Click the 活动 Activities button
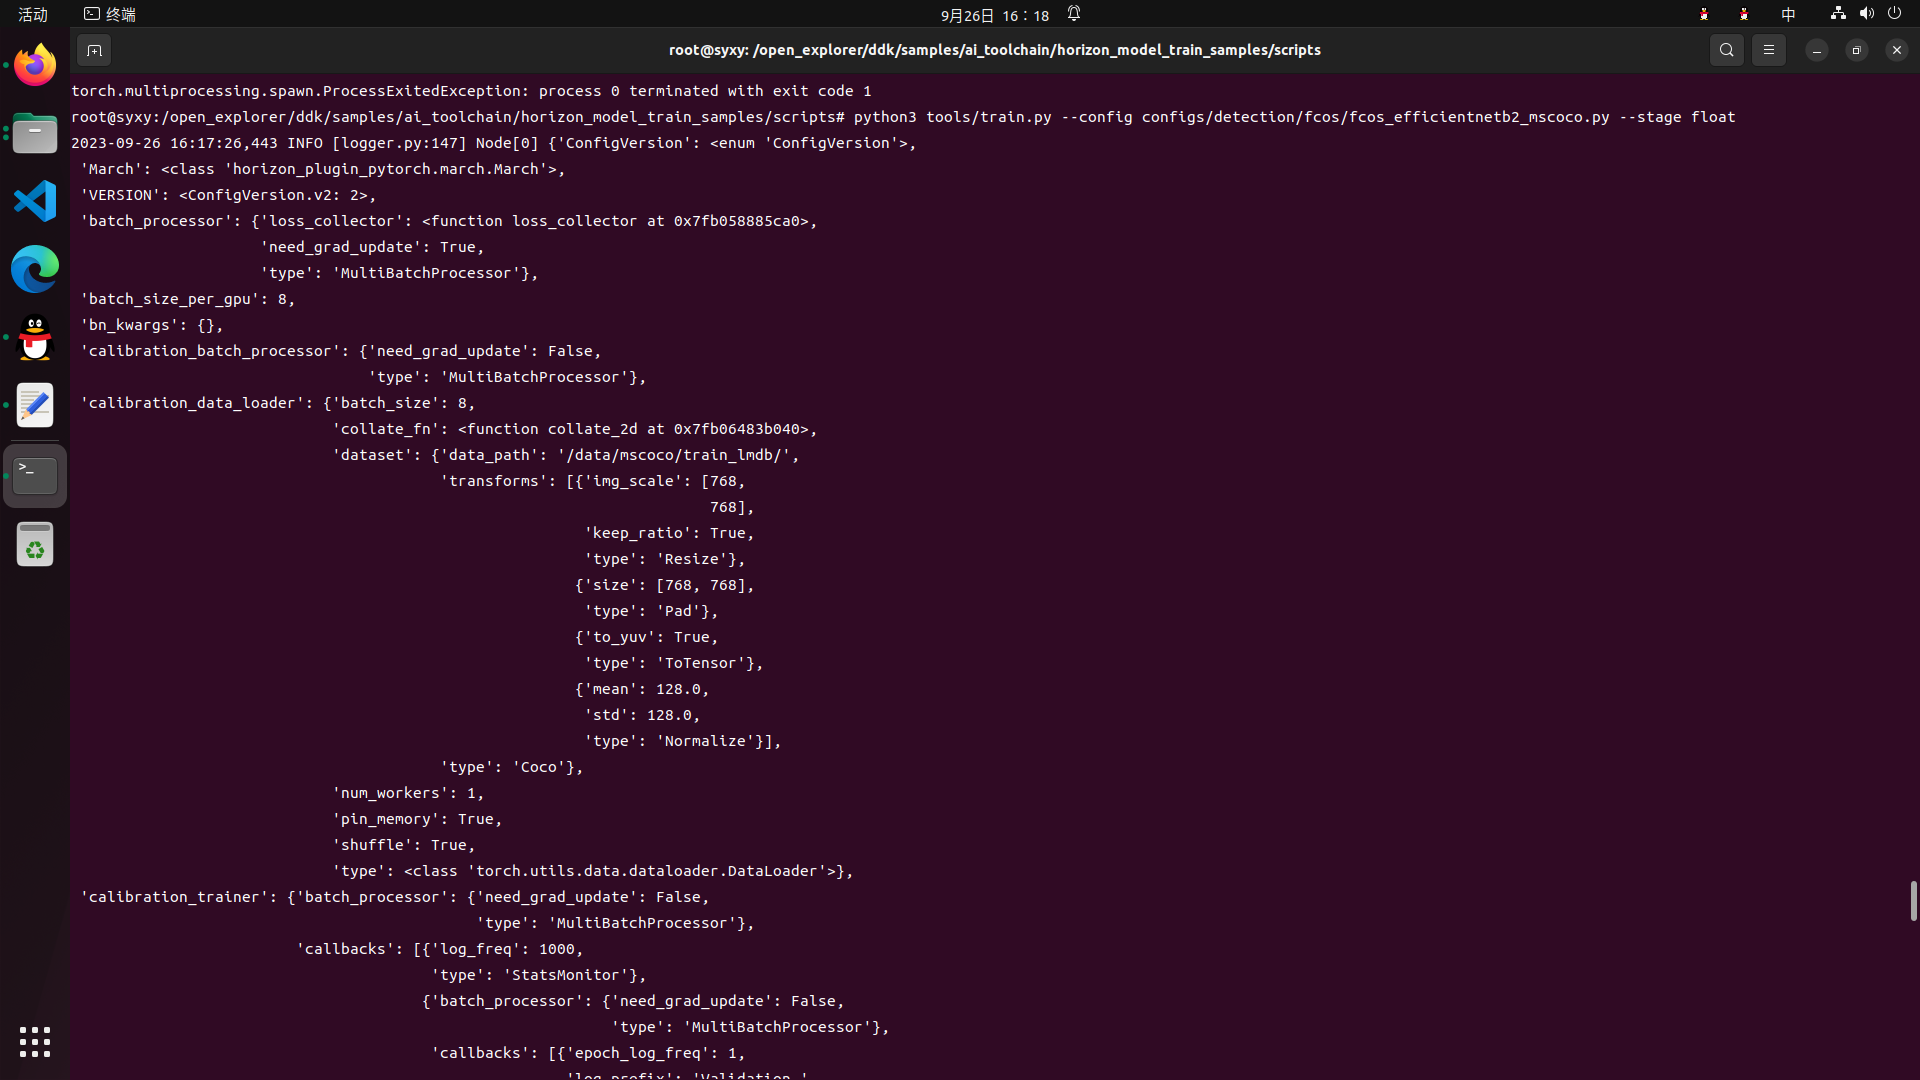 click(33, 14)
